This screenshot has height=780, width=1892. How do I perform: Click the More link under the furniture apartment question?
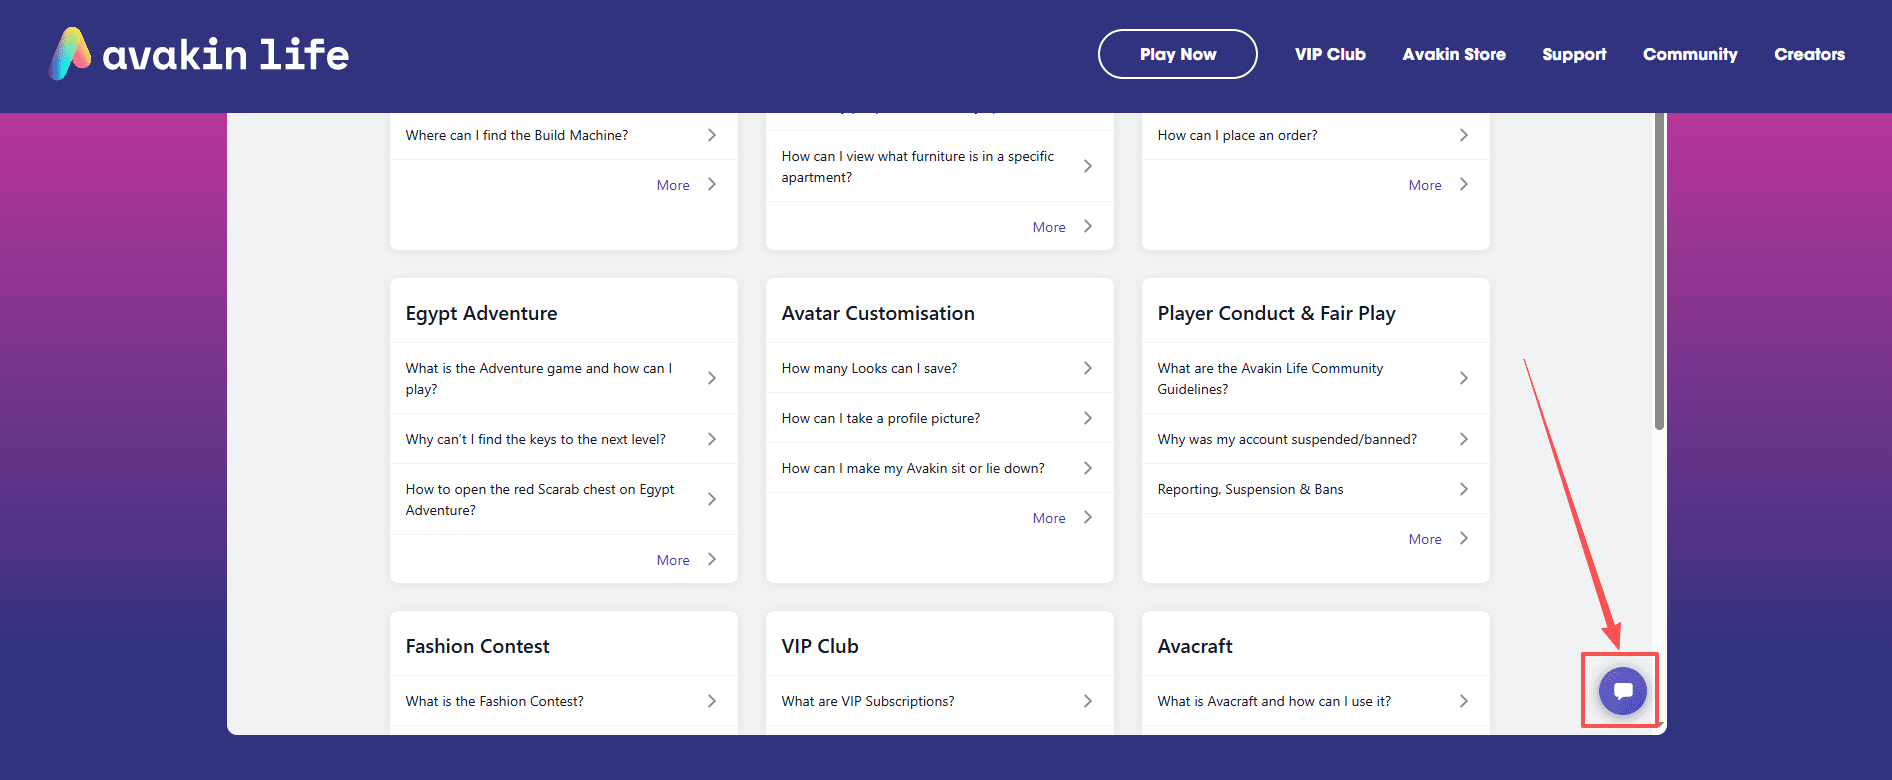(1049, 227)
